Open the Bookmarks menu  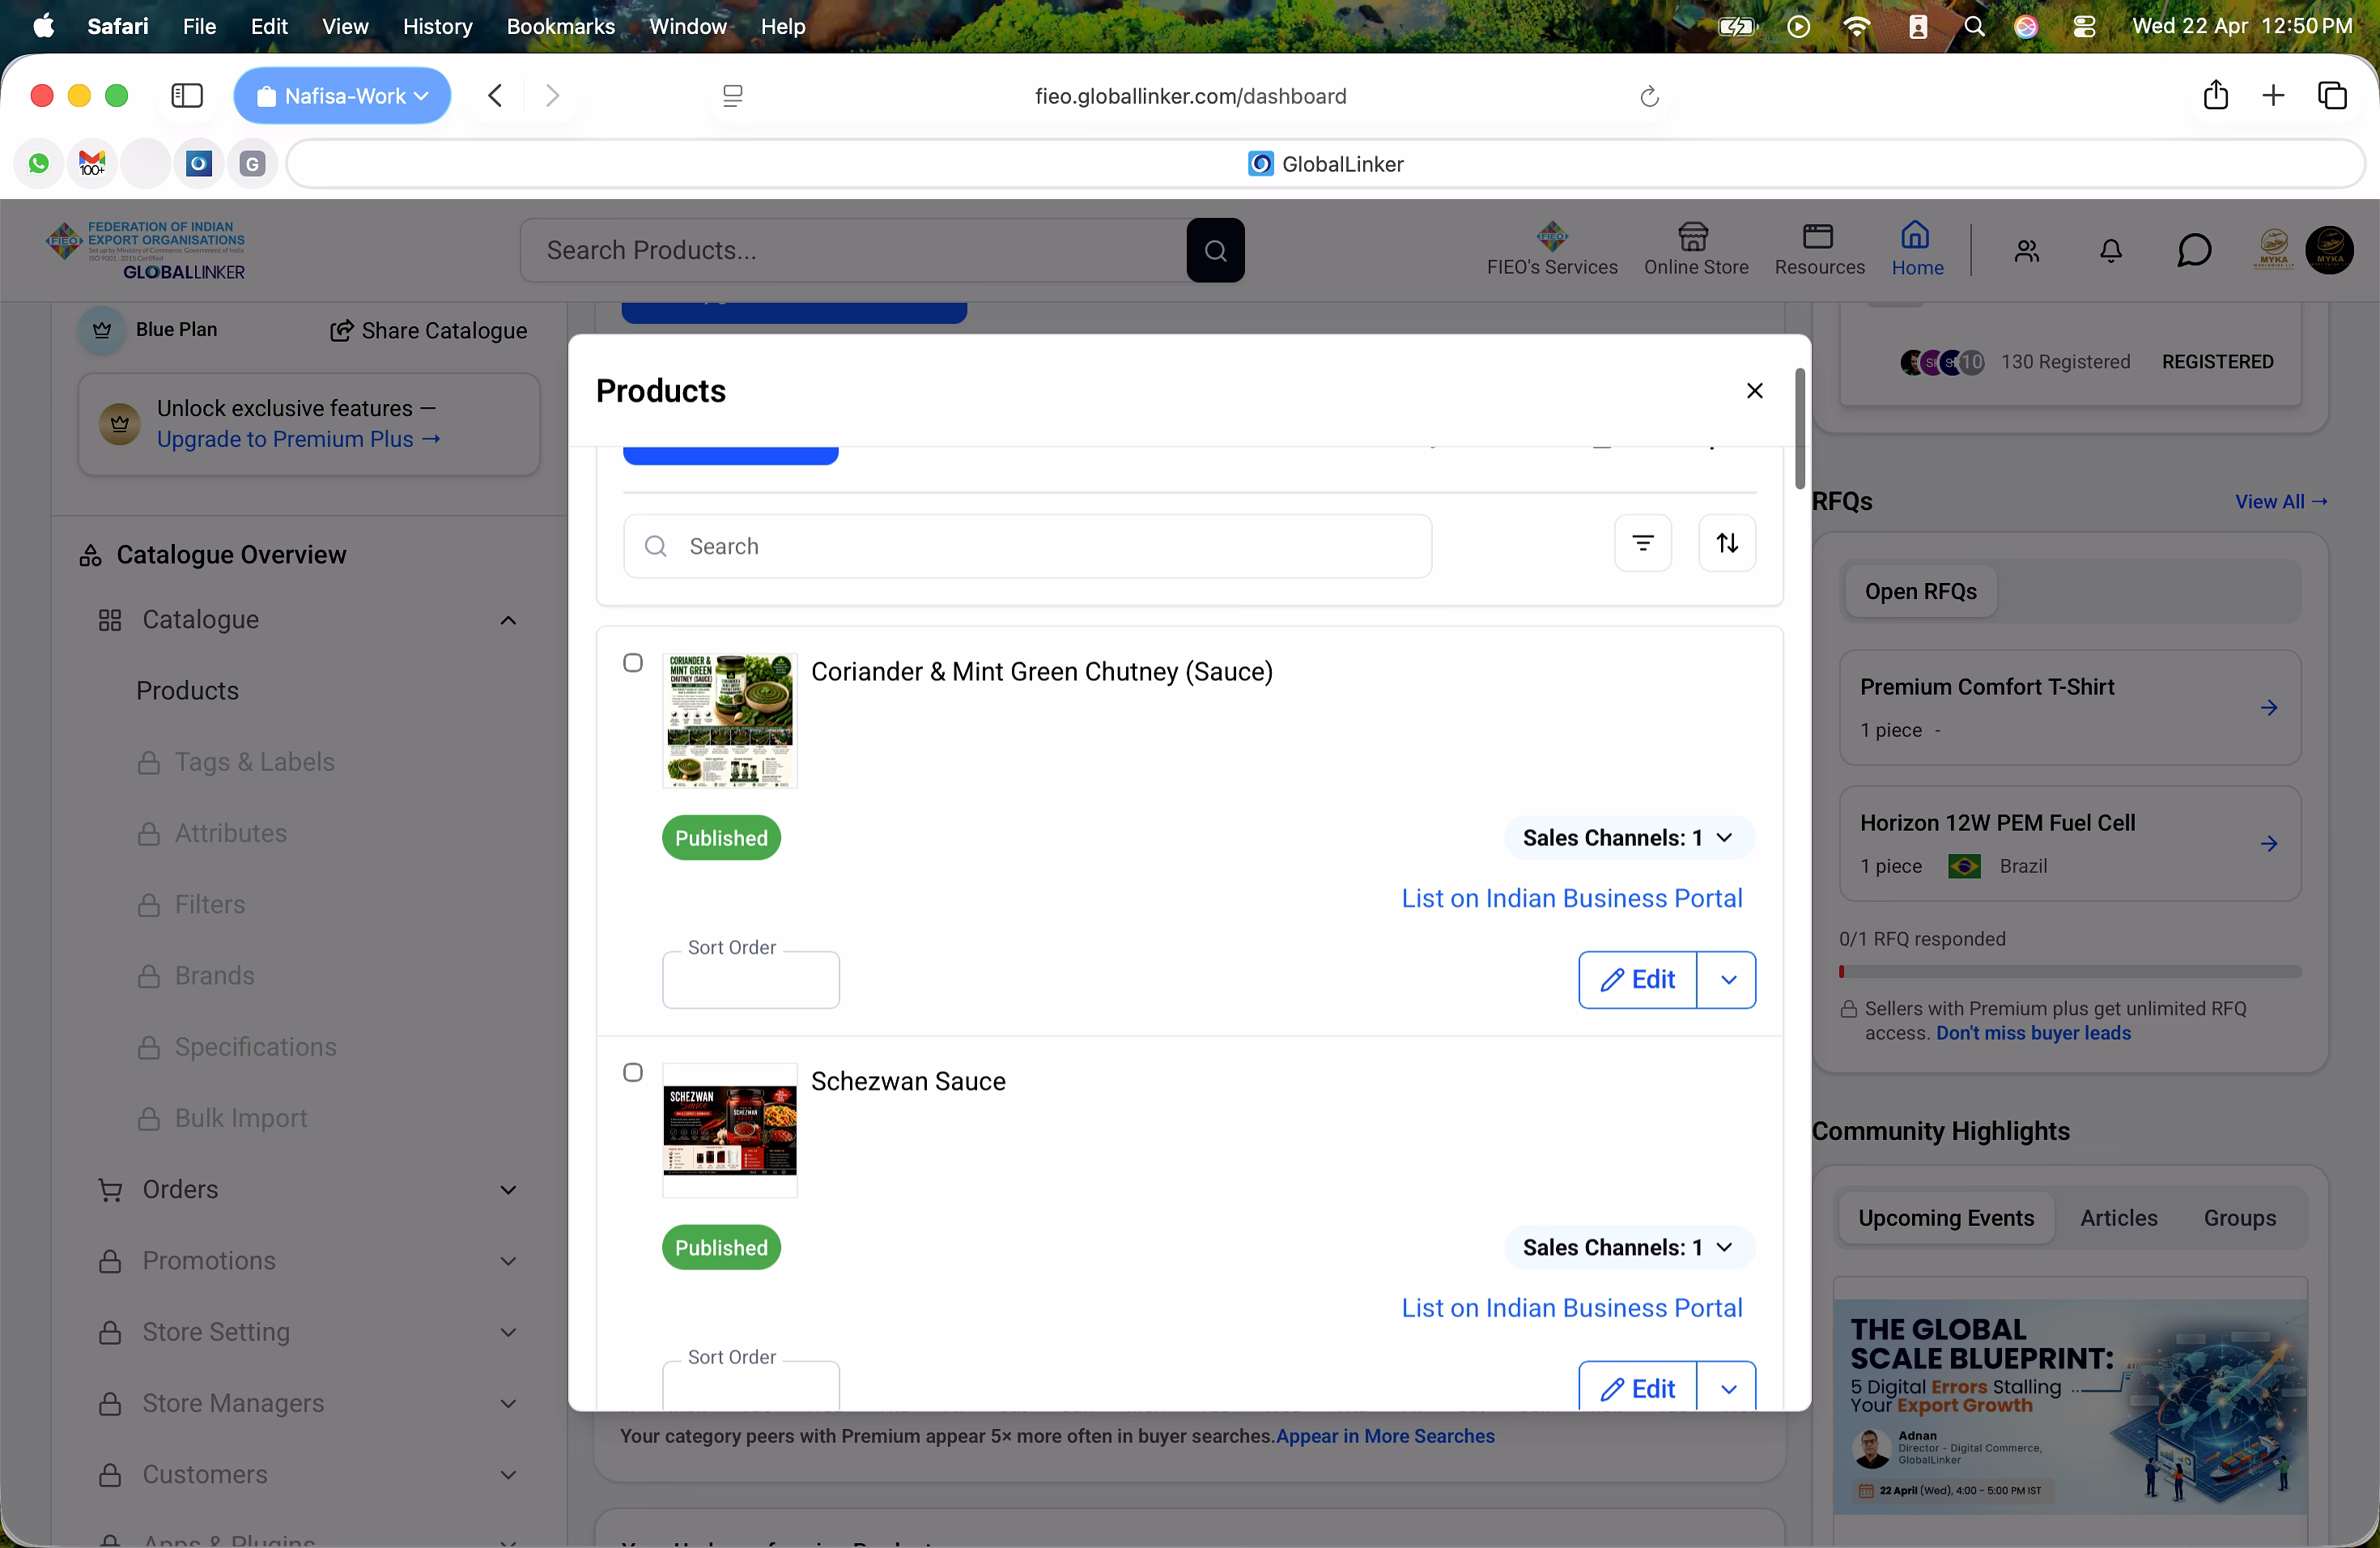[560, 26]
